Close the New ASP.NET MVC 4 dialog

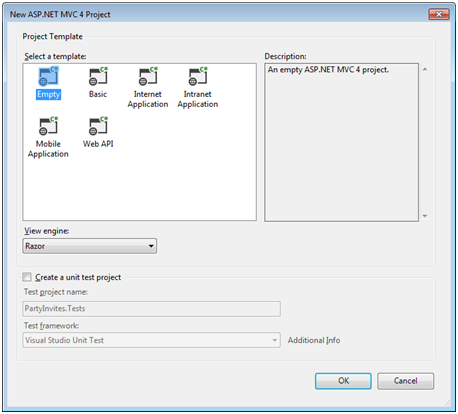439,14
